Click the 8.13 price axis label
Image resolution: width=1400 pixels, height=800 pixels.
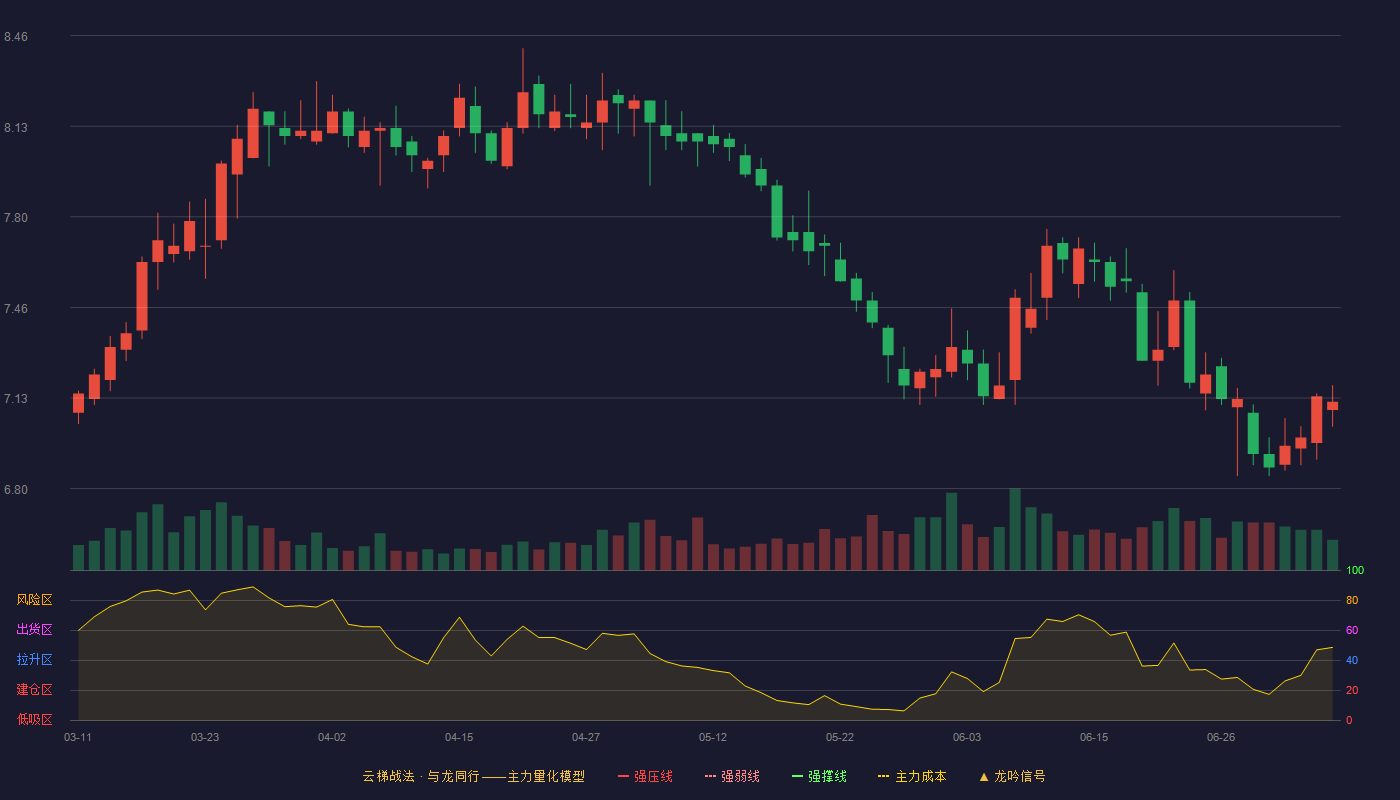coord(16,128)
